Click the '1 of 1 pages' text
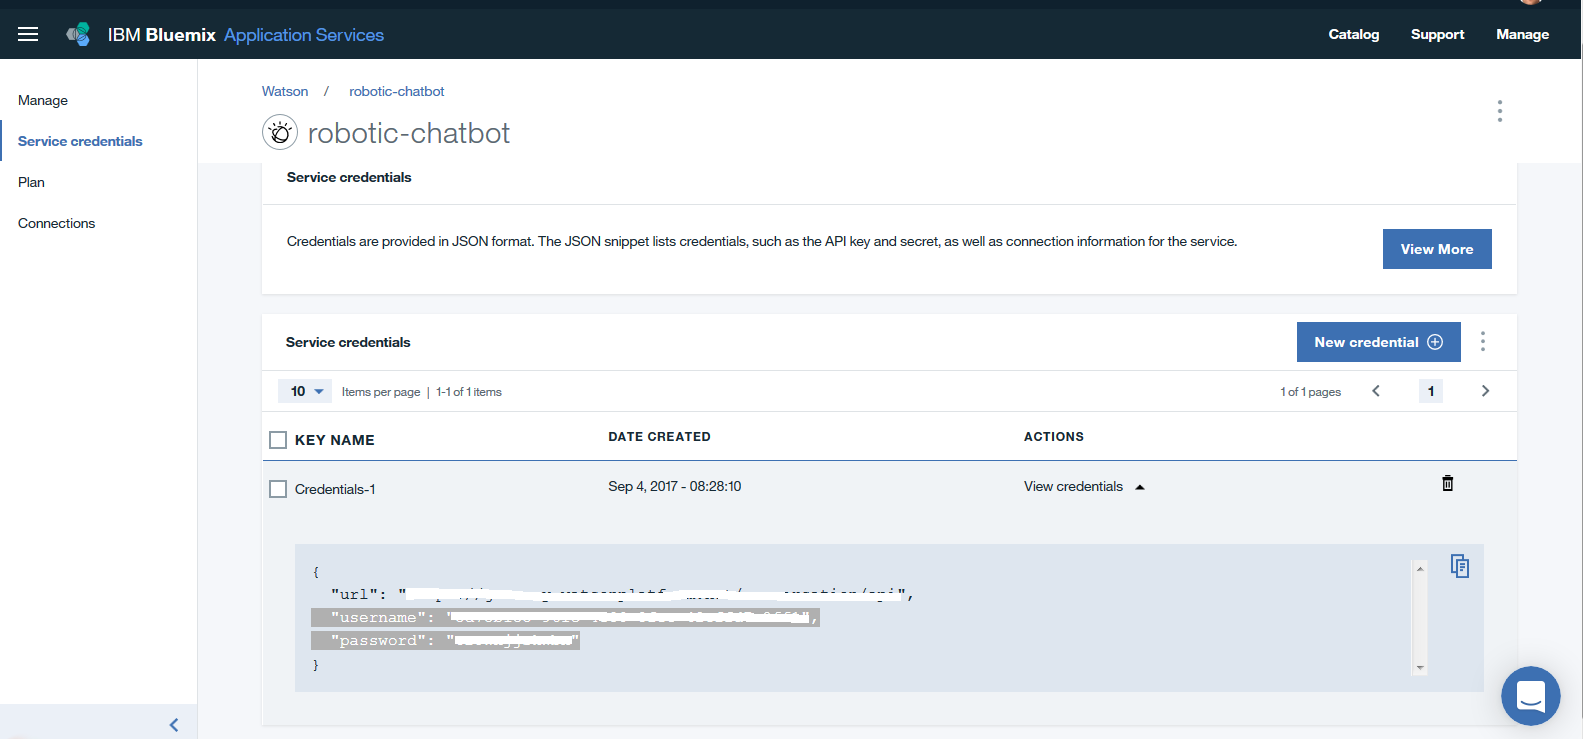The height and width of the screenshot is (739, 1583). point(1310,392)
